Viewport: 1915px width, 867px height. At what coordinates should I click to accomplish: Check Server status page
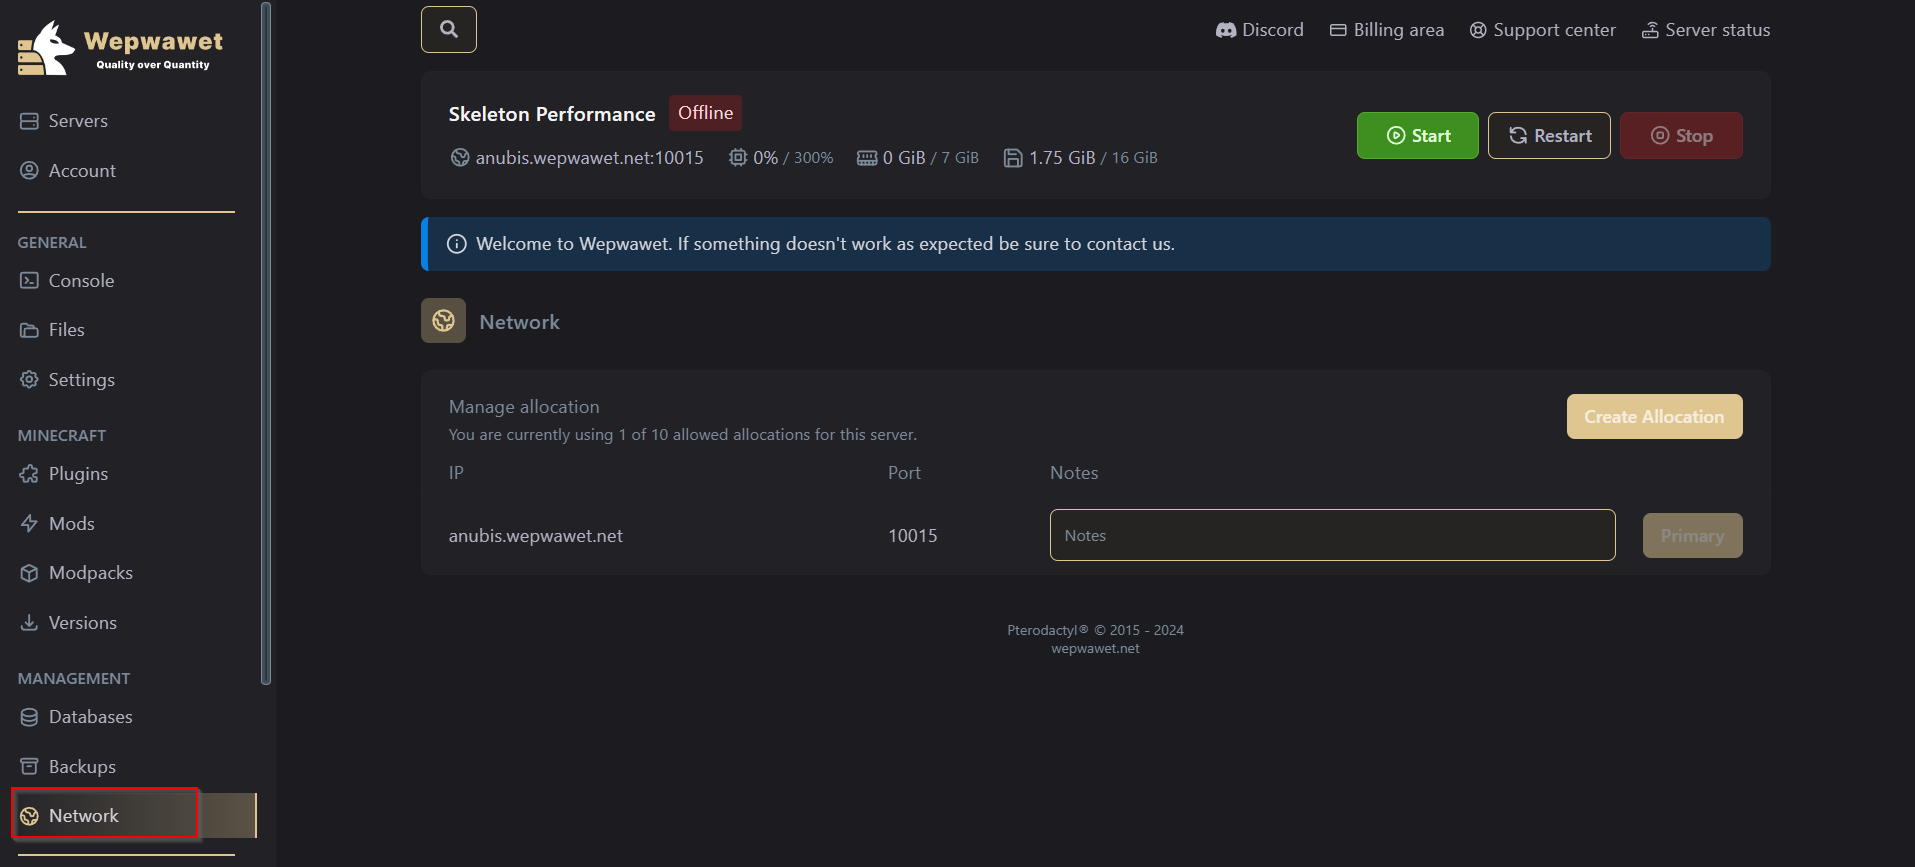pos(1705,30)
